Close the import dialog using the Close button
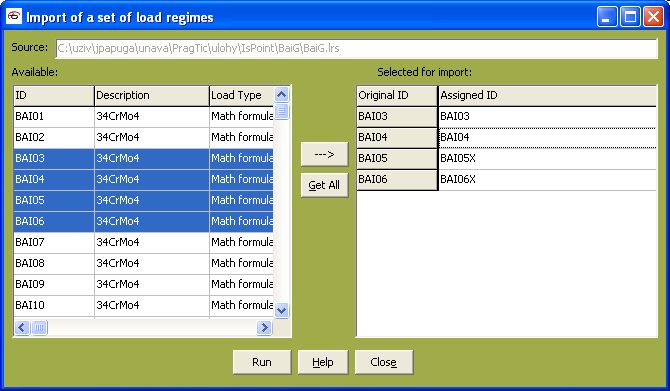 click(384, 362)
